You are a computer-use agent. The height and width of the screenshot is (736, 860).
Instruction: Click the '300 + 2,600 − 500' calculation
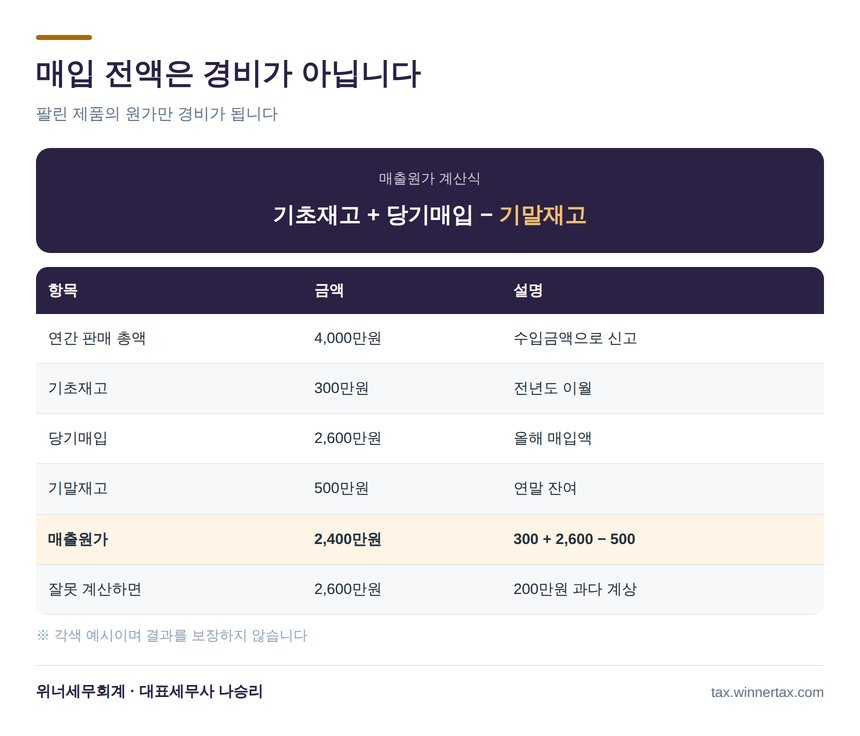click(x=574, y=539)
